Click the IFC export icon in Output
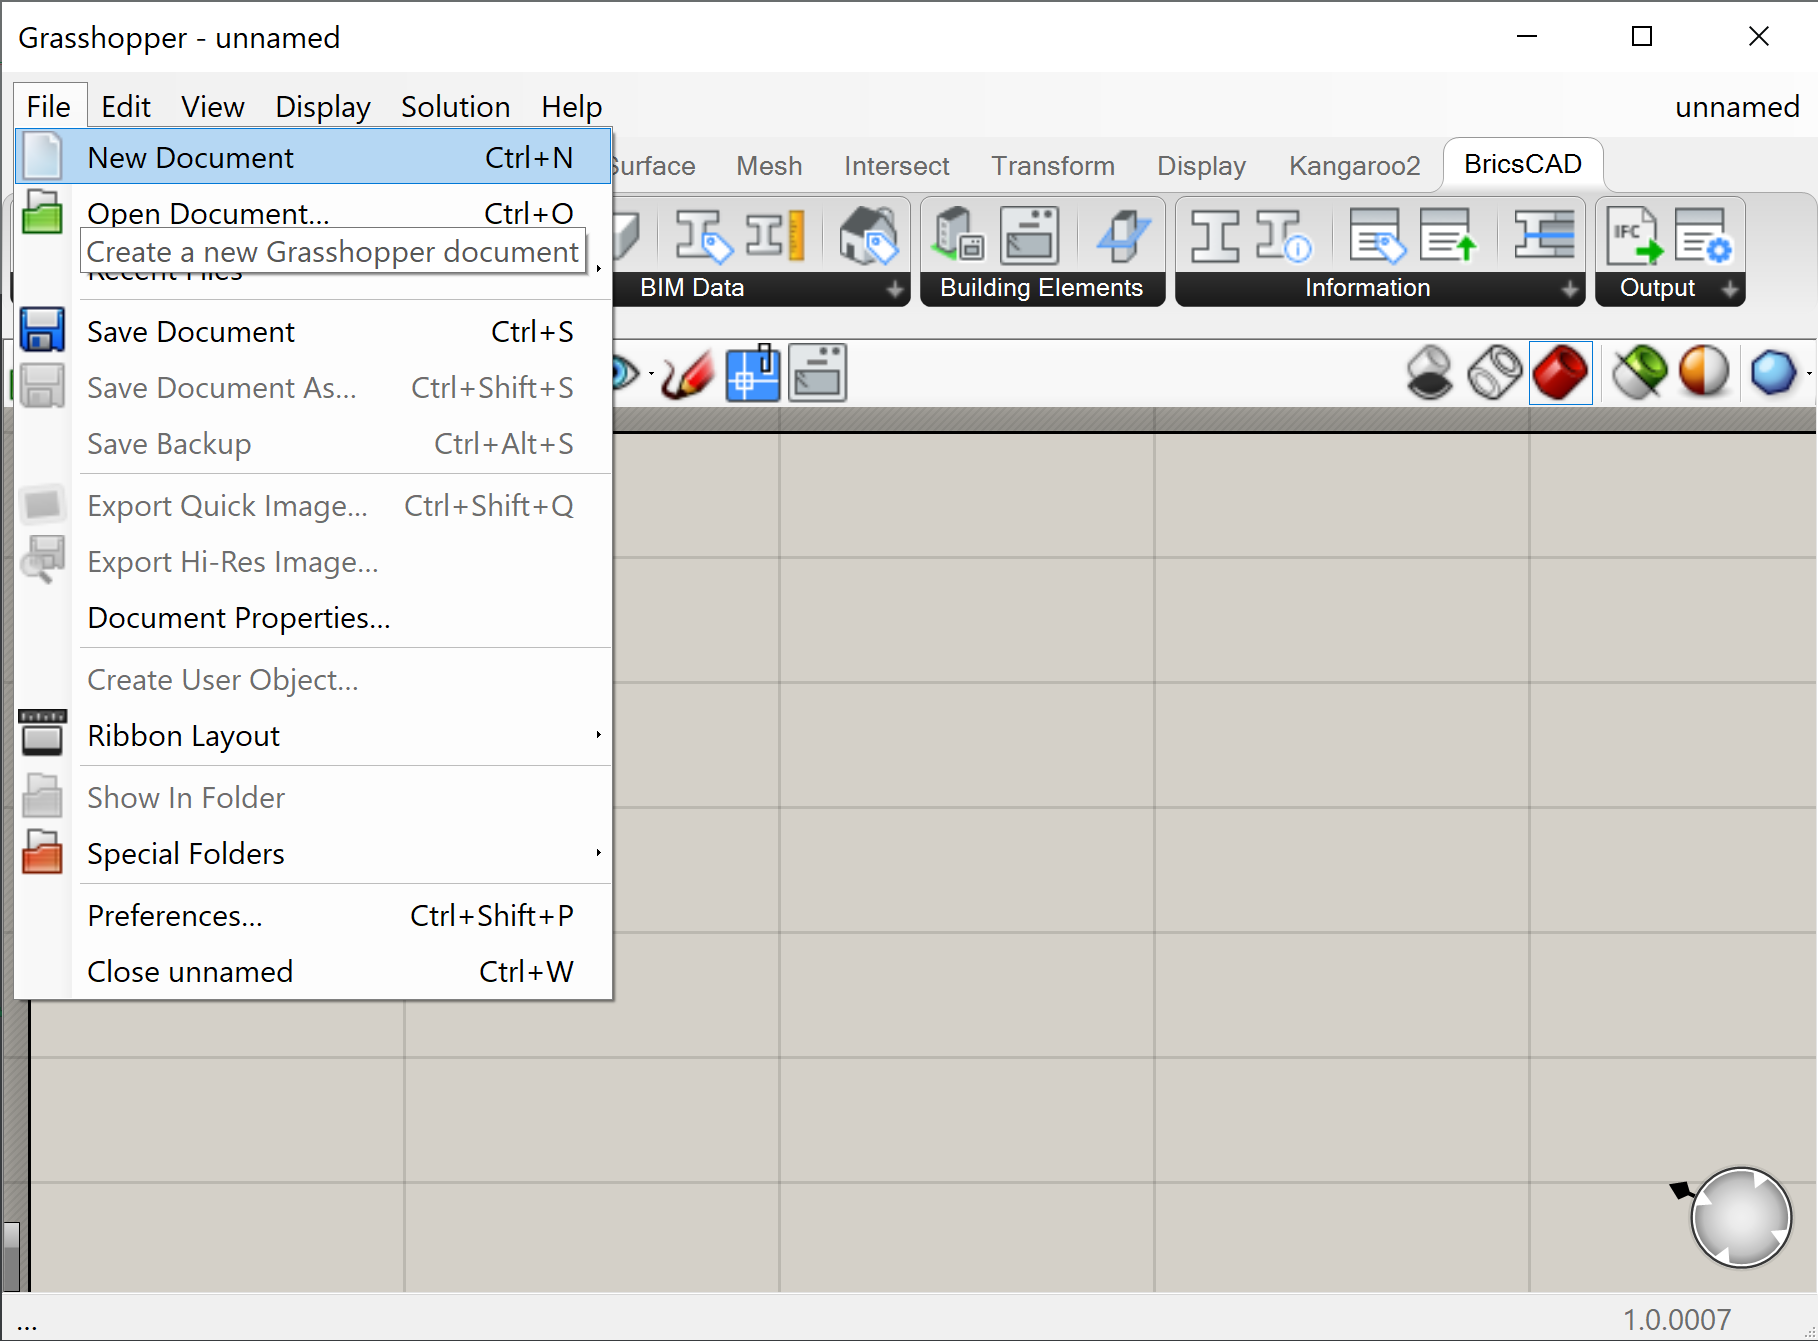This screenshot has width=1818, height=1341. click(1632, 237)
